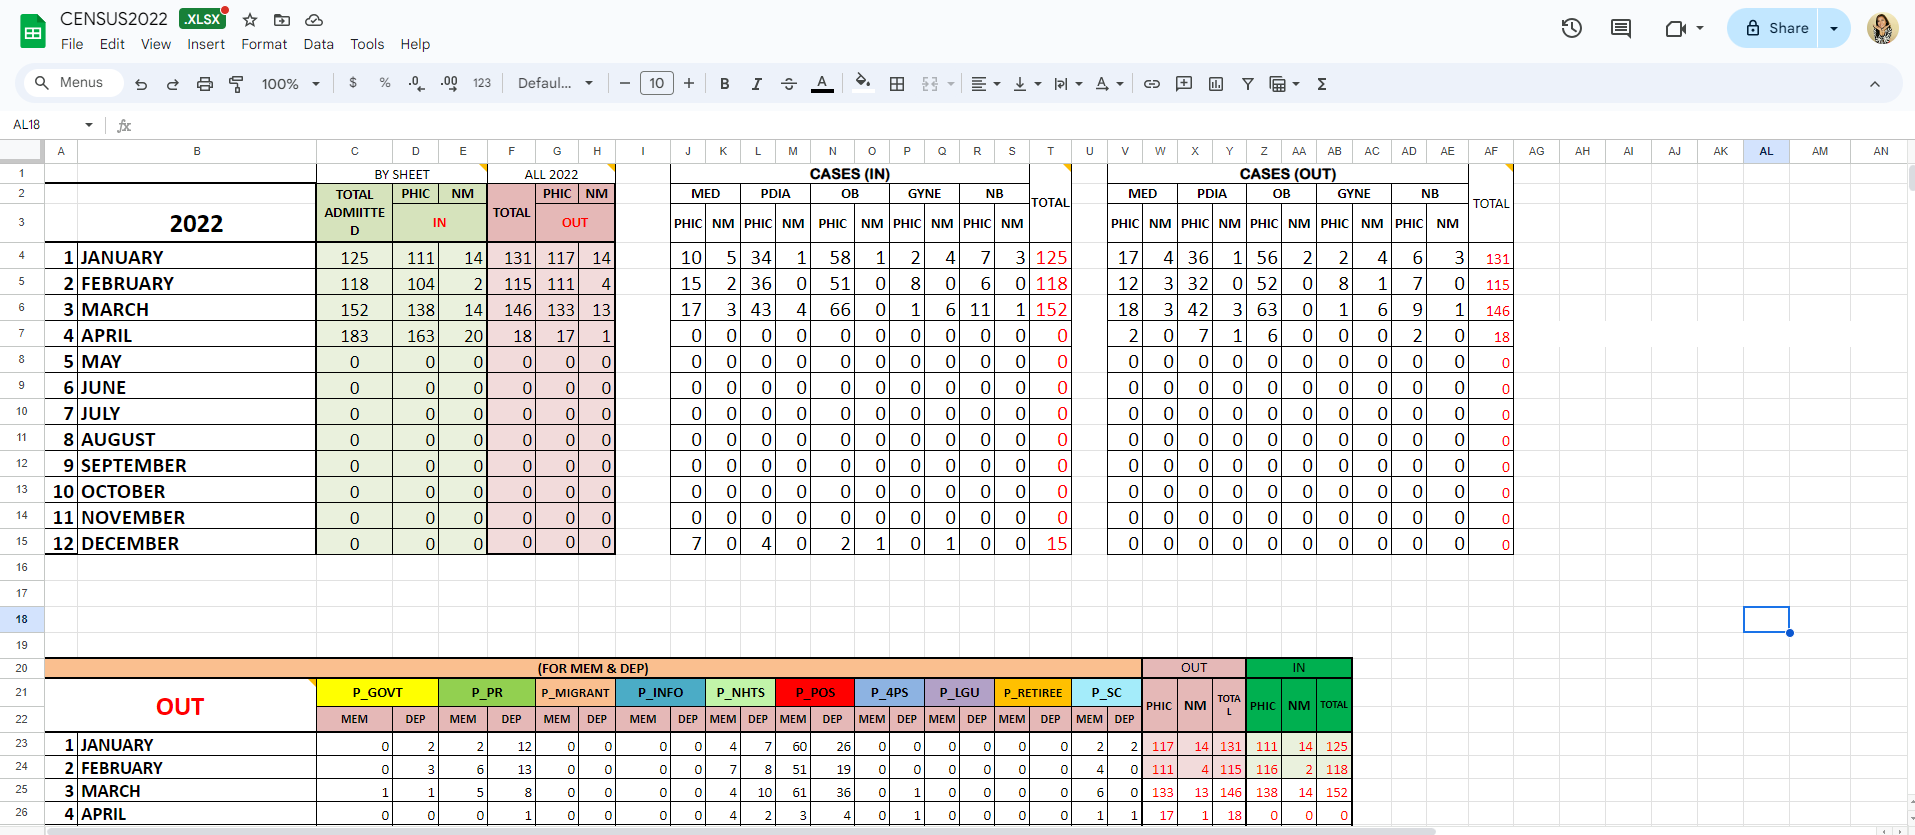1915x835 pixels.
Task: Open more number formats 123 menu
Action: coord(482,83)
